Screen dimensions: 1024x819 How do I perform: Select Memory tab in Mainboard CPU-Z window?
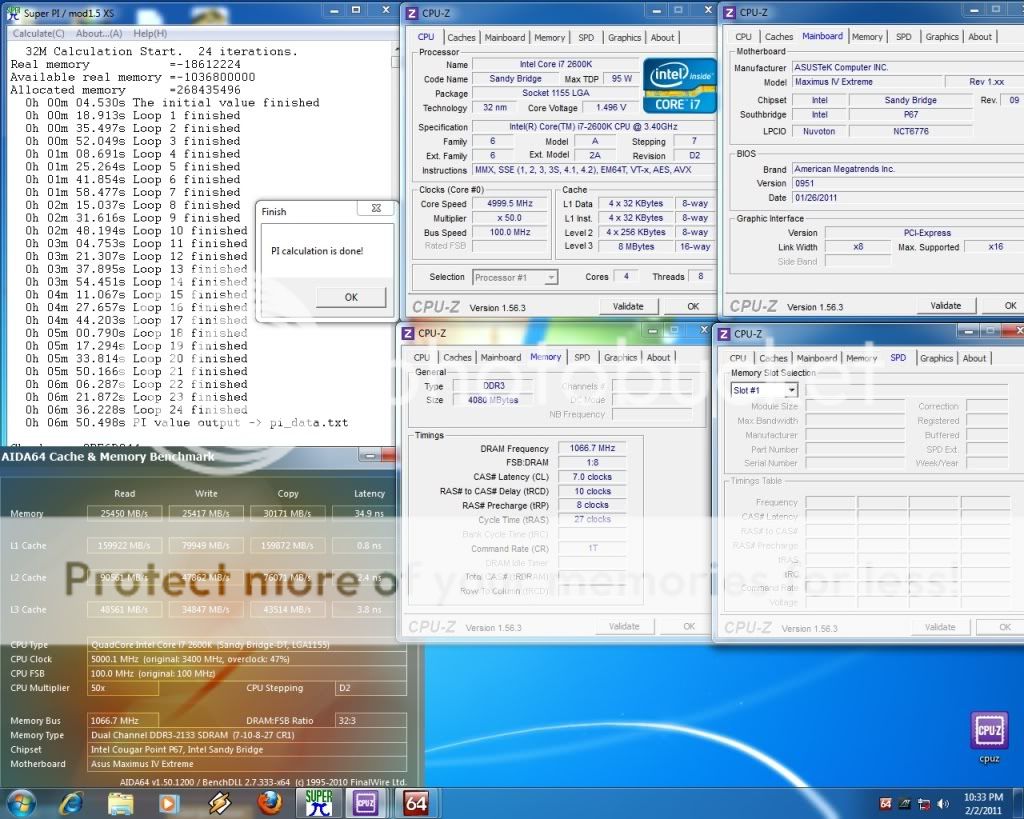[867, 37]
